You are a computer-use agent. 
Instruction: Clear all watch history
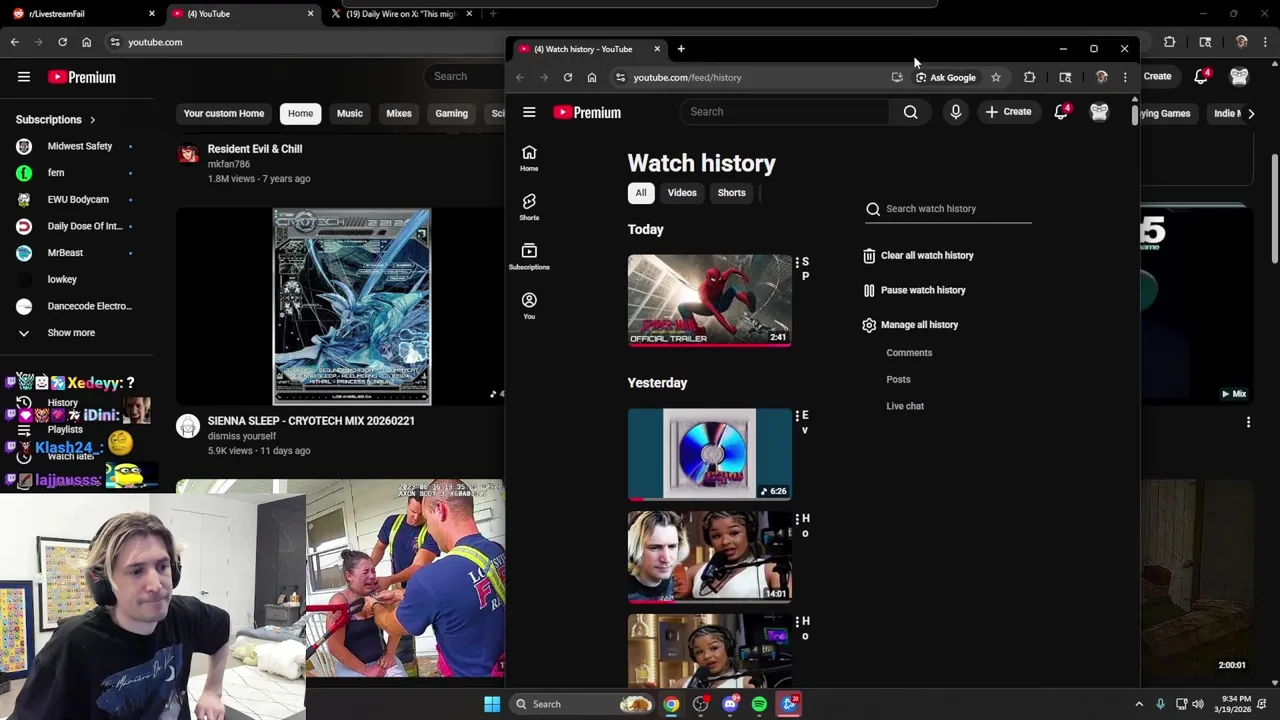pyautogui.click(x=918, y=255)
